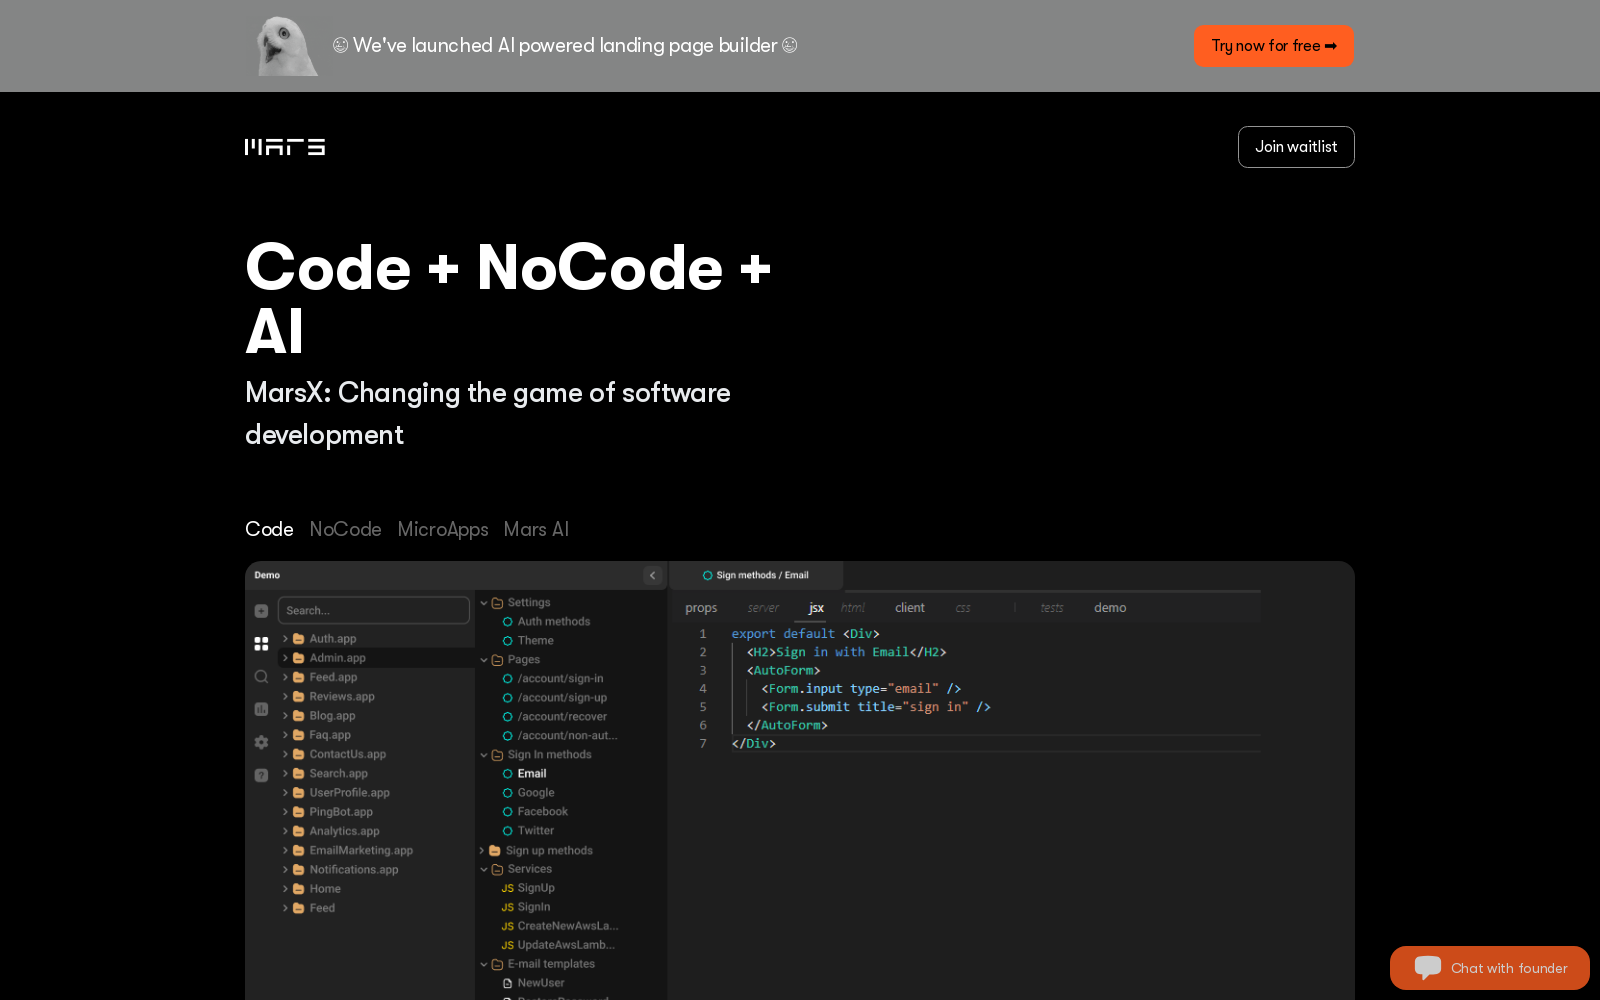Click the circle icon beside Theme
The width and height of the screenshot is (1600, 1000).
(x=508, y=641)
